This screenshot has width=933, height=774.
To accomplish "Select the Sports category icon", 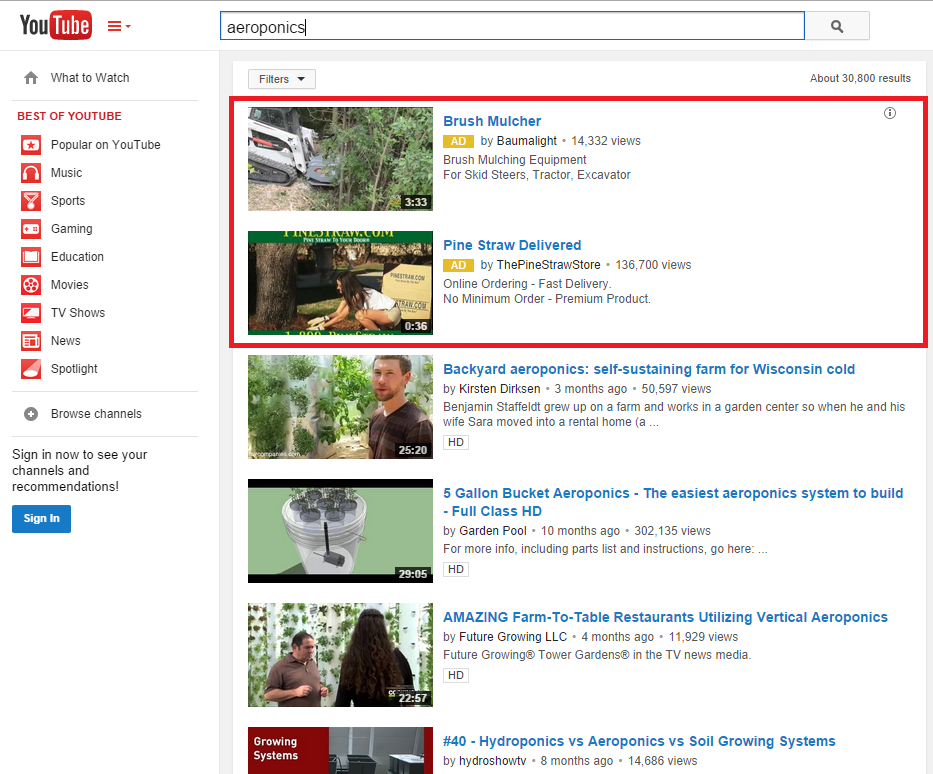I will [x=31, y=200].
